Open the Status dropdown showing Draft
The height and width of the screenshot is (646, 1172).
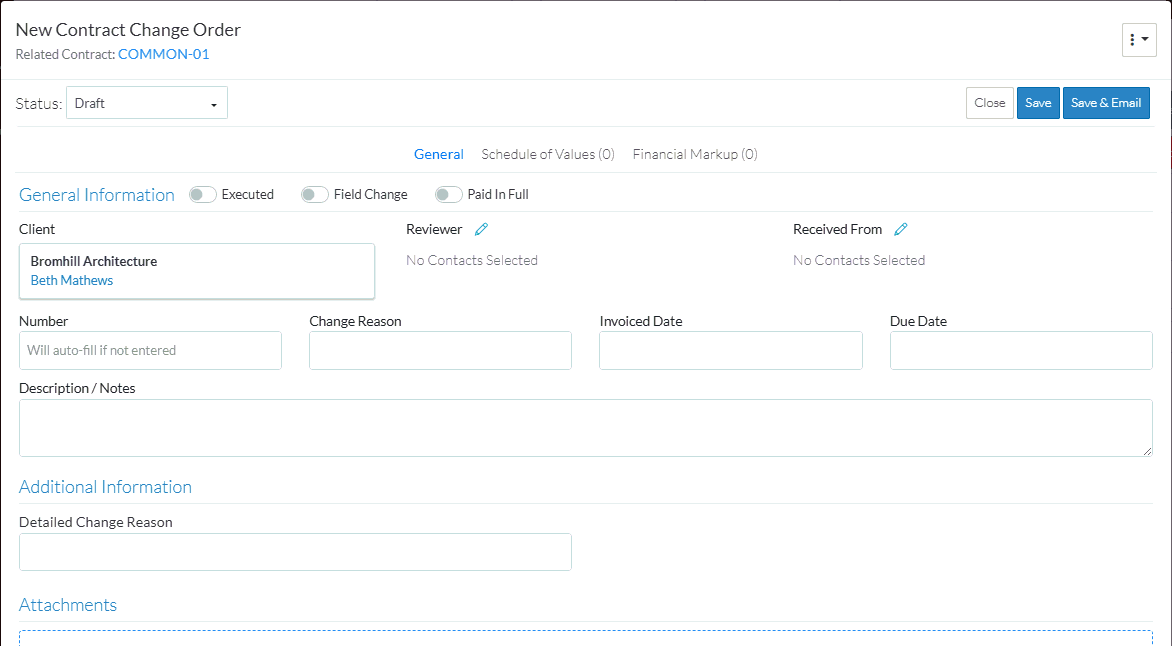[x=147, y=103]
